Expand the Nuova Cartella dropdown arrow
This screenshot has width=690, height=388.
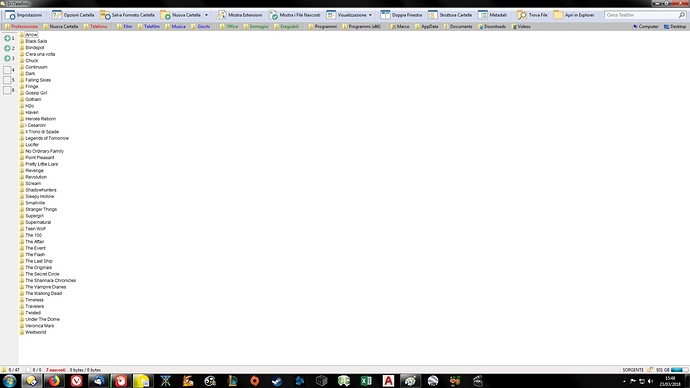pyautogui.click(x=206, y=15)
